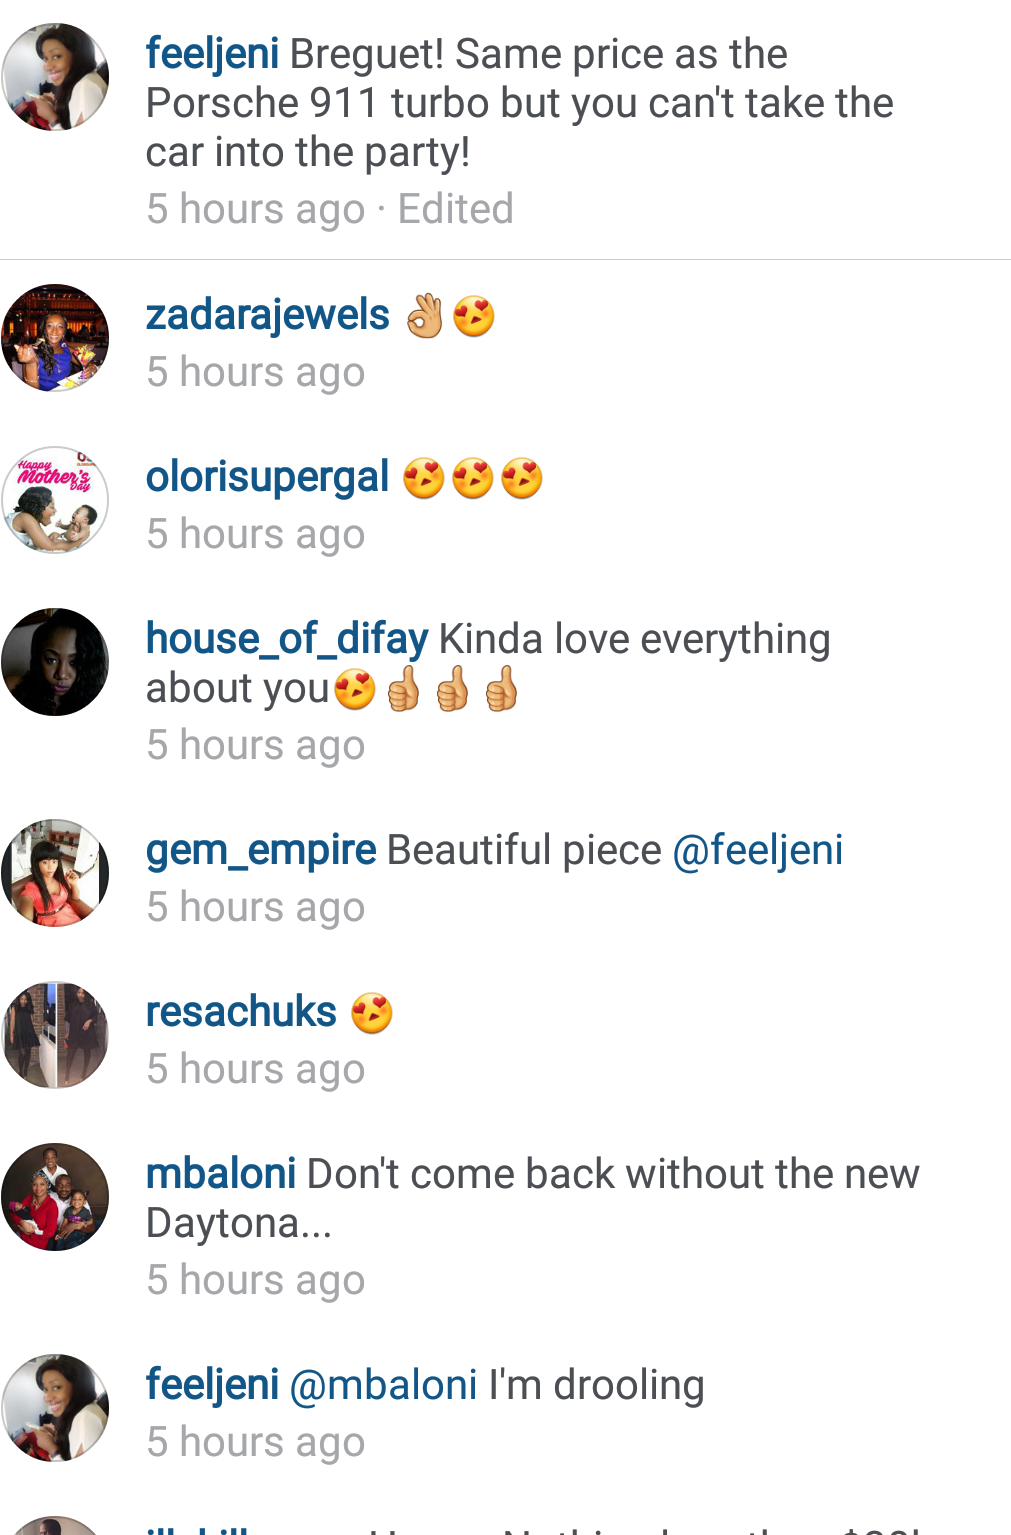Tap resachuks profile avatar
1011x1535 pixels.
(x=55, y=1035)
